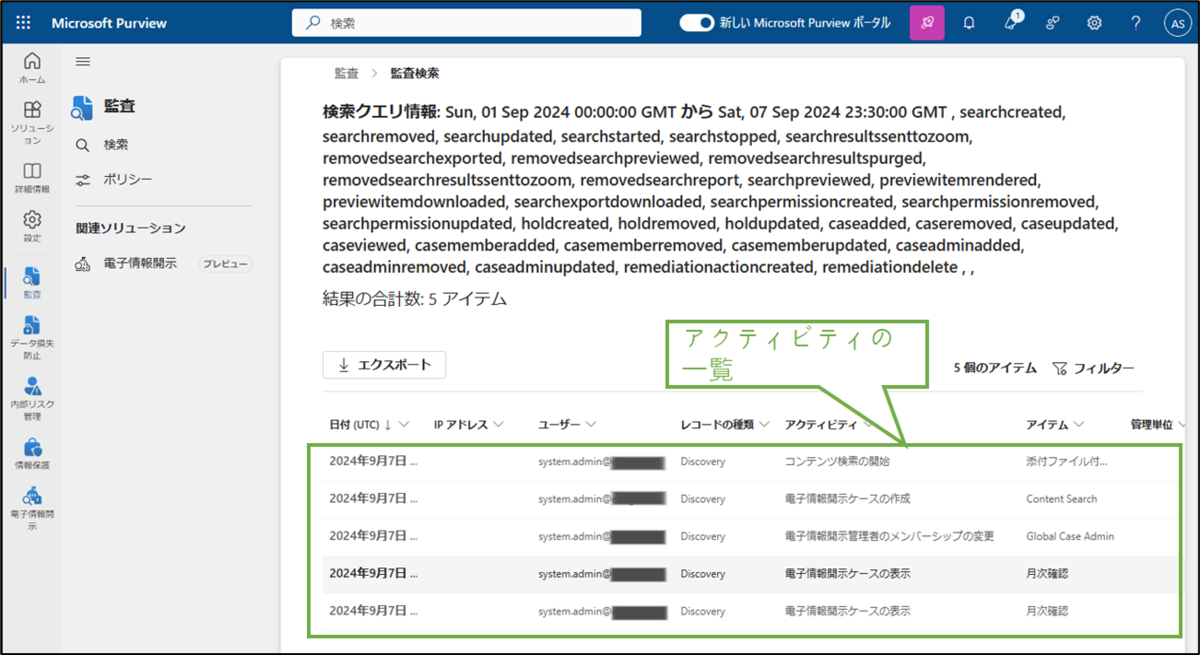Click the 添付ファイル付... item cell
The width and height of the screenshot is (1200, 655).
(x=1066, y=461)
